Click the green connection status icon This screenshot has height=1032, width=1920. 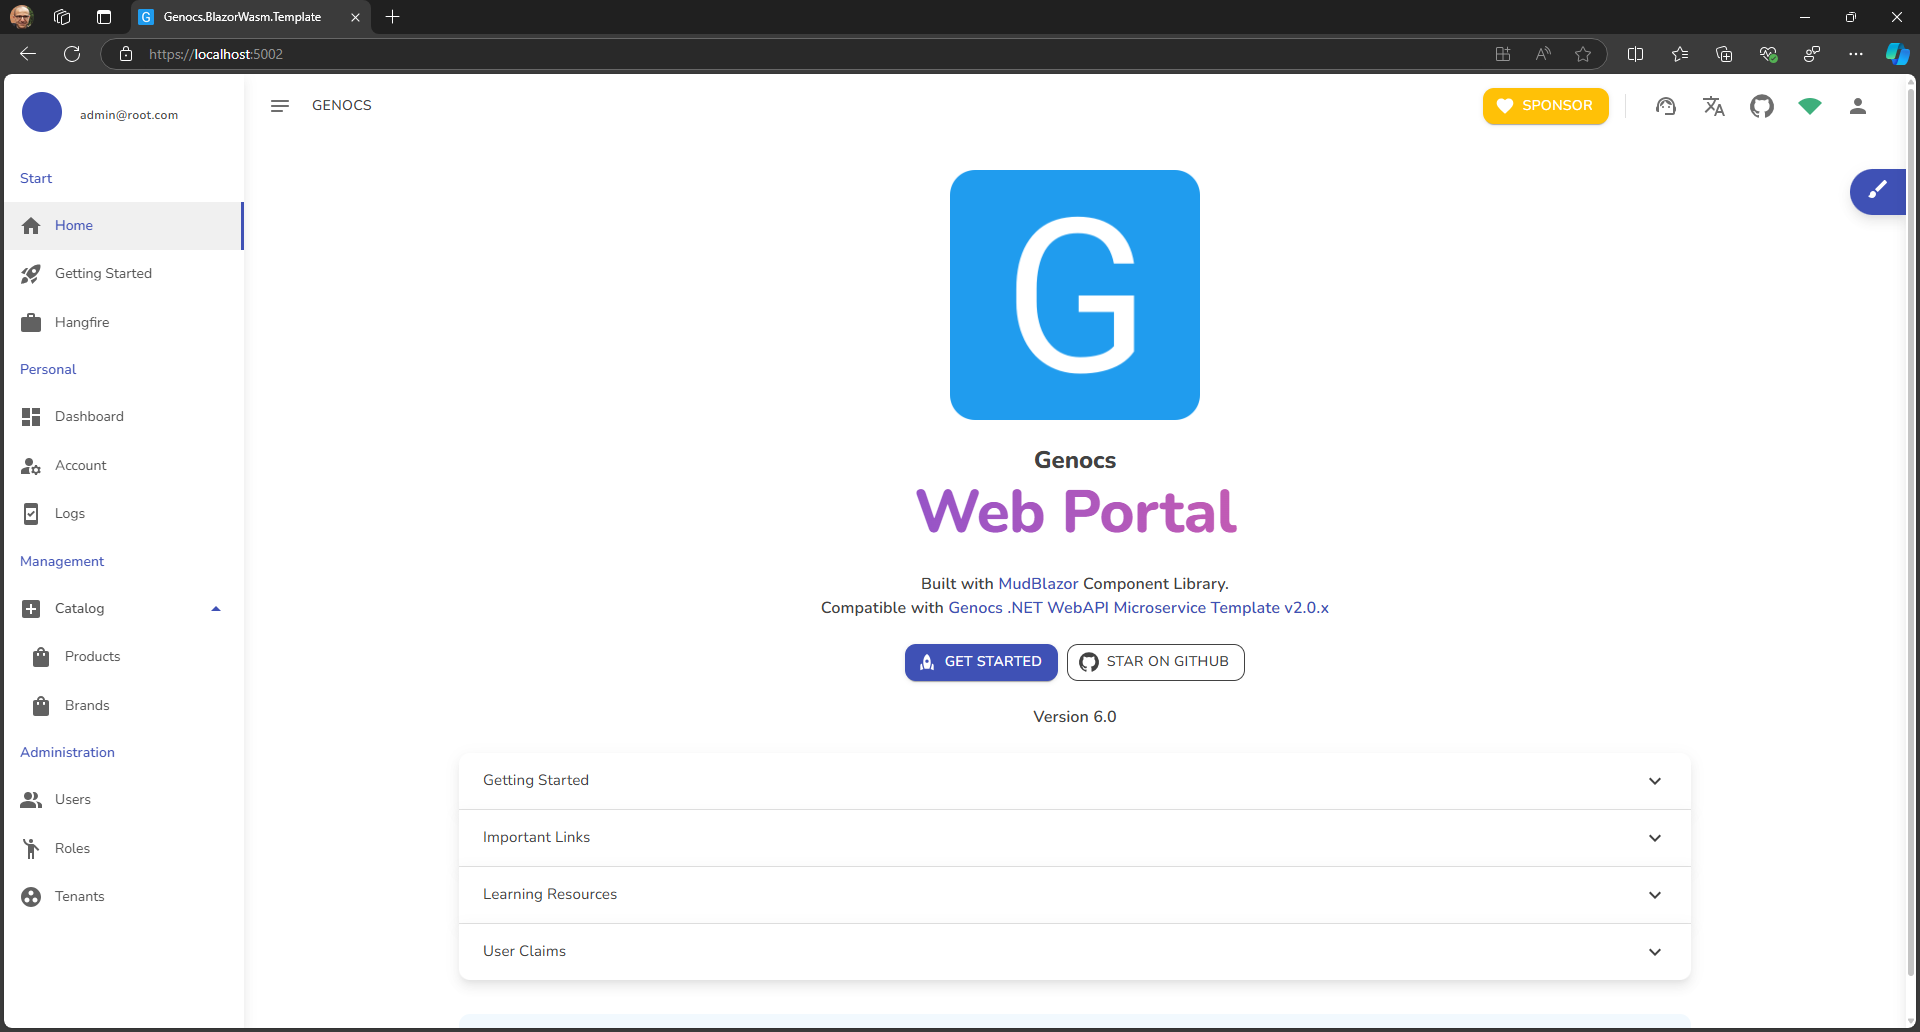pos(1809,106)
